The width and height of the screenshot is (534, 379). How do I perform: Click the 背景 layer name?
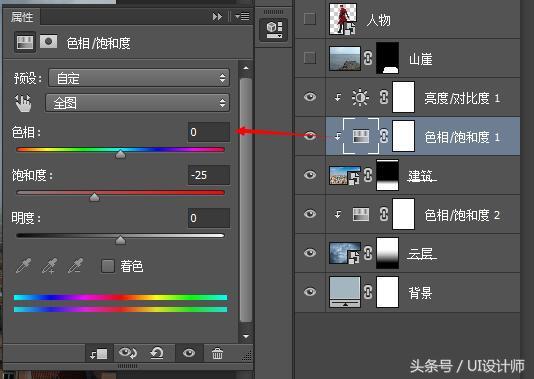pos(420,293)
